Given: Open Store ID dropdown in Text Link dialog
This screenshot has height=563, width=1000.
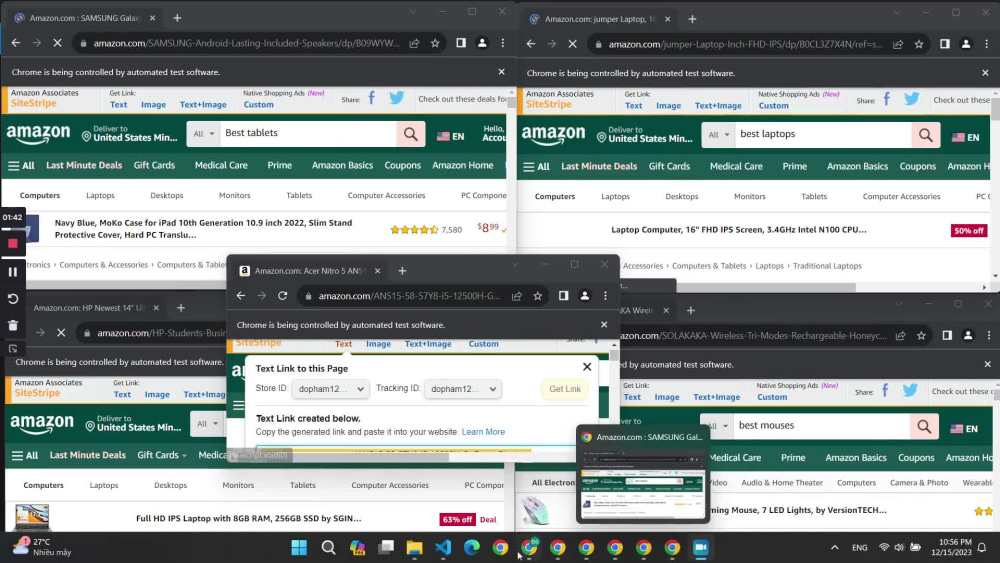Looking at the screenshot, I should (x=330, y=389).
